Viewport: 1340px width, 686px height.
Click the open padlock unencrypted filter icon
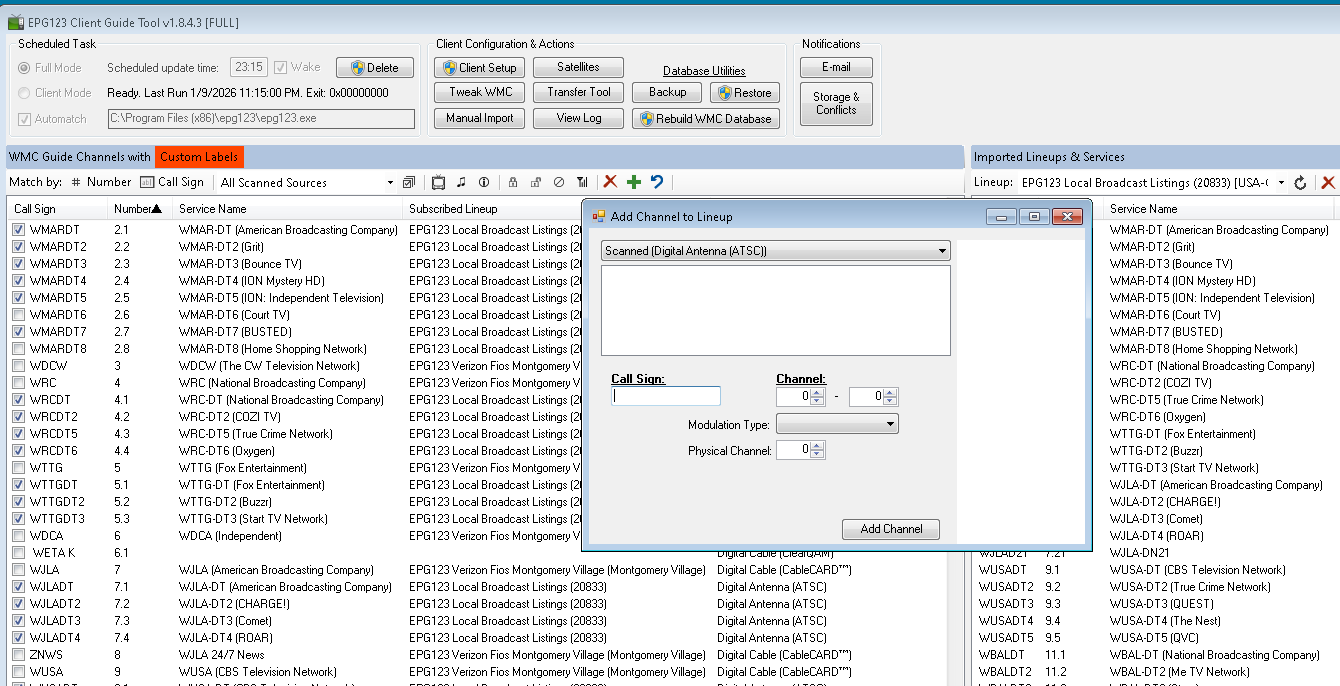coord(536,182)
